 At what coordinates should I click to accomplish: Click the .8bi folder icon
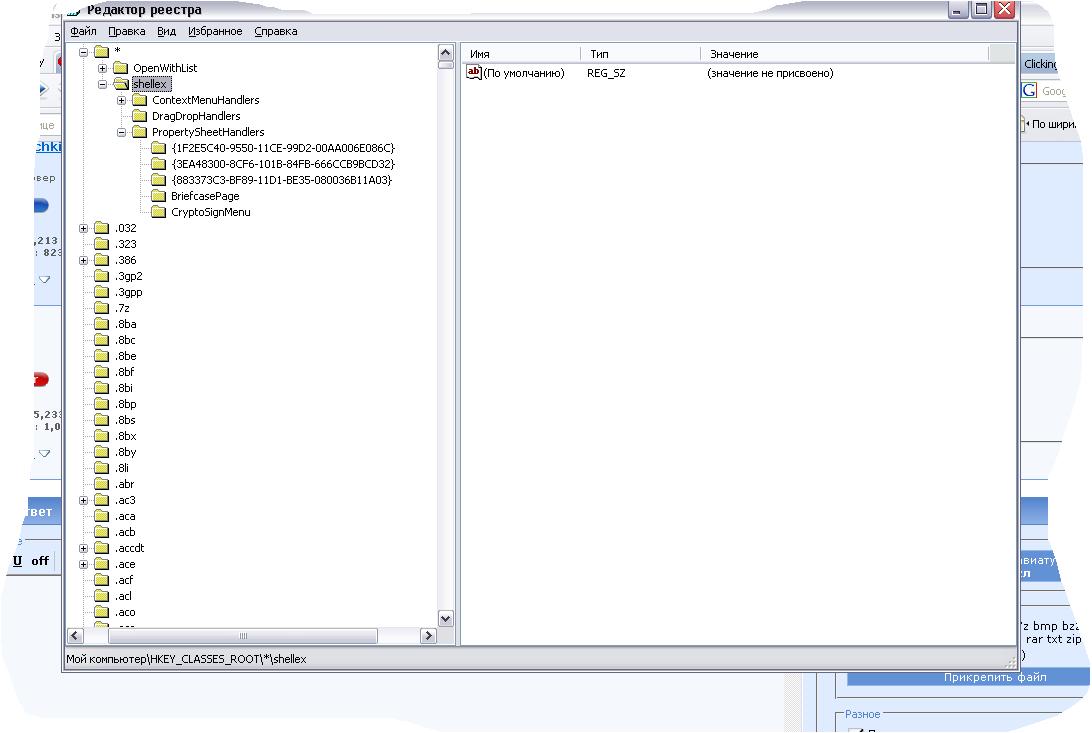coord(102,388)
